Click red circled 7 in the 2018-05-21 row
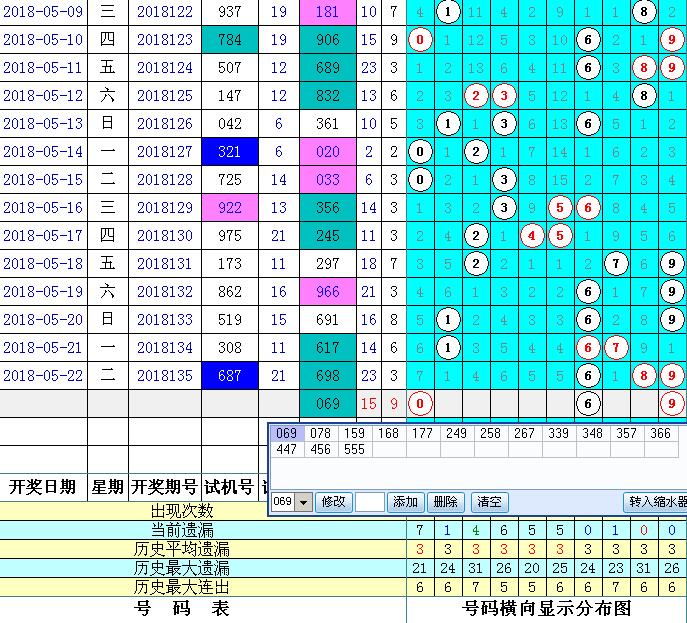The width and height of the screenshot is (687, 623). tap(616, 348)
